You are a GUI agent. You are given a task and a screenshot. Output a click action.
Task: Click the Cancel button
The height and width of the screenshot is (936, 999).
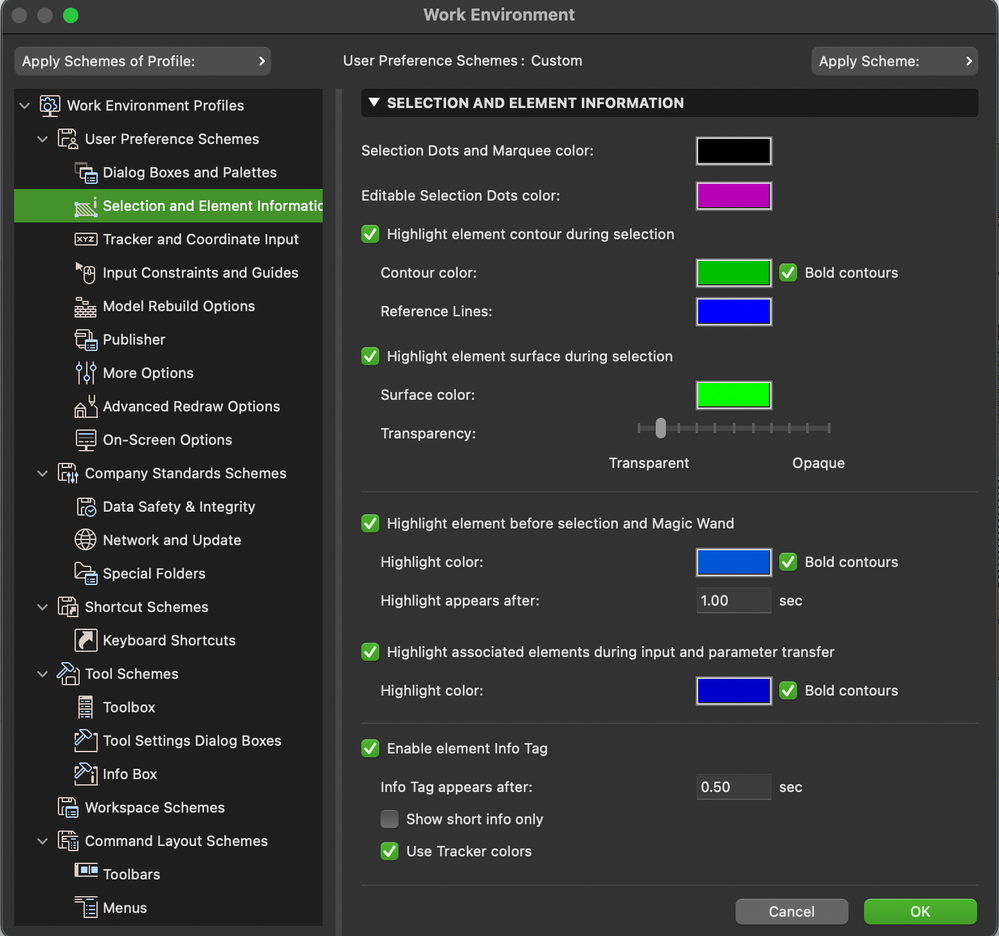[x=791, y=911]
